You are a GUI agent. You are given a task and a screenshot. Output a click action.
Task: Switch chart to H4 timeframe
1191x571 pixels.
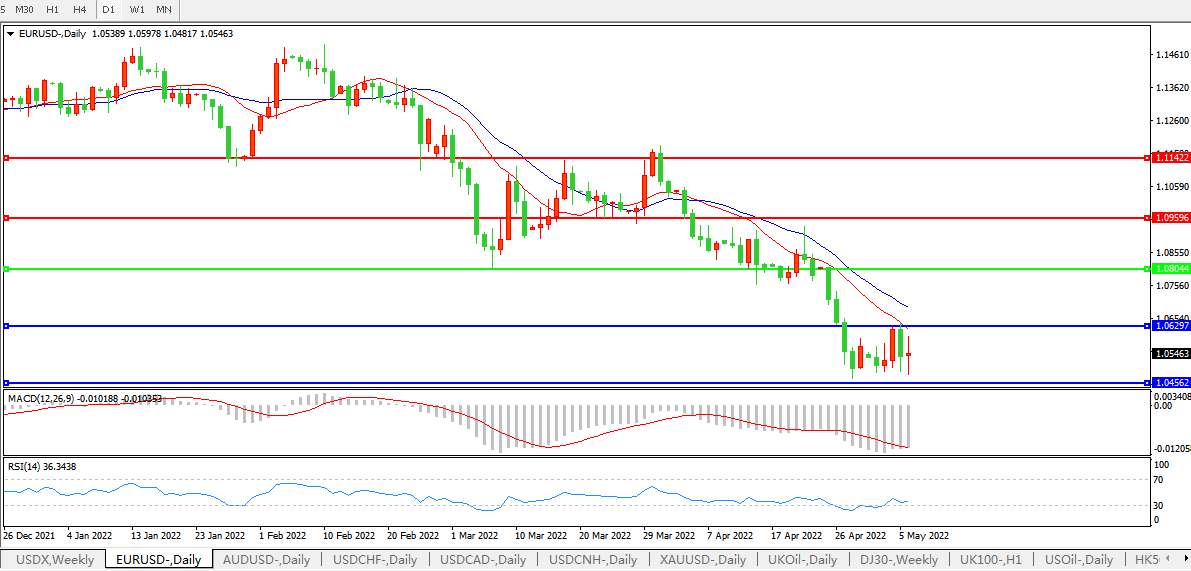pyautogui.click(x=80, y=9)
